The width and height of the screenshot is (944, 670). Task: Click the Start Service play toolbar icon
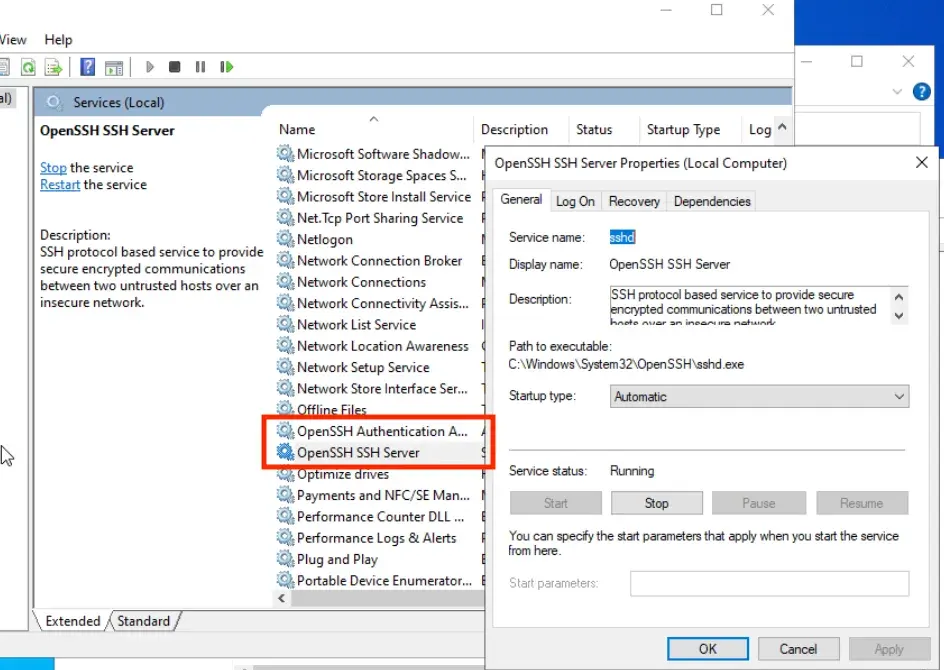150,67
